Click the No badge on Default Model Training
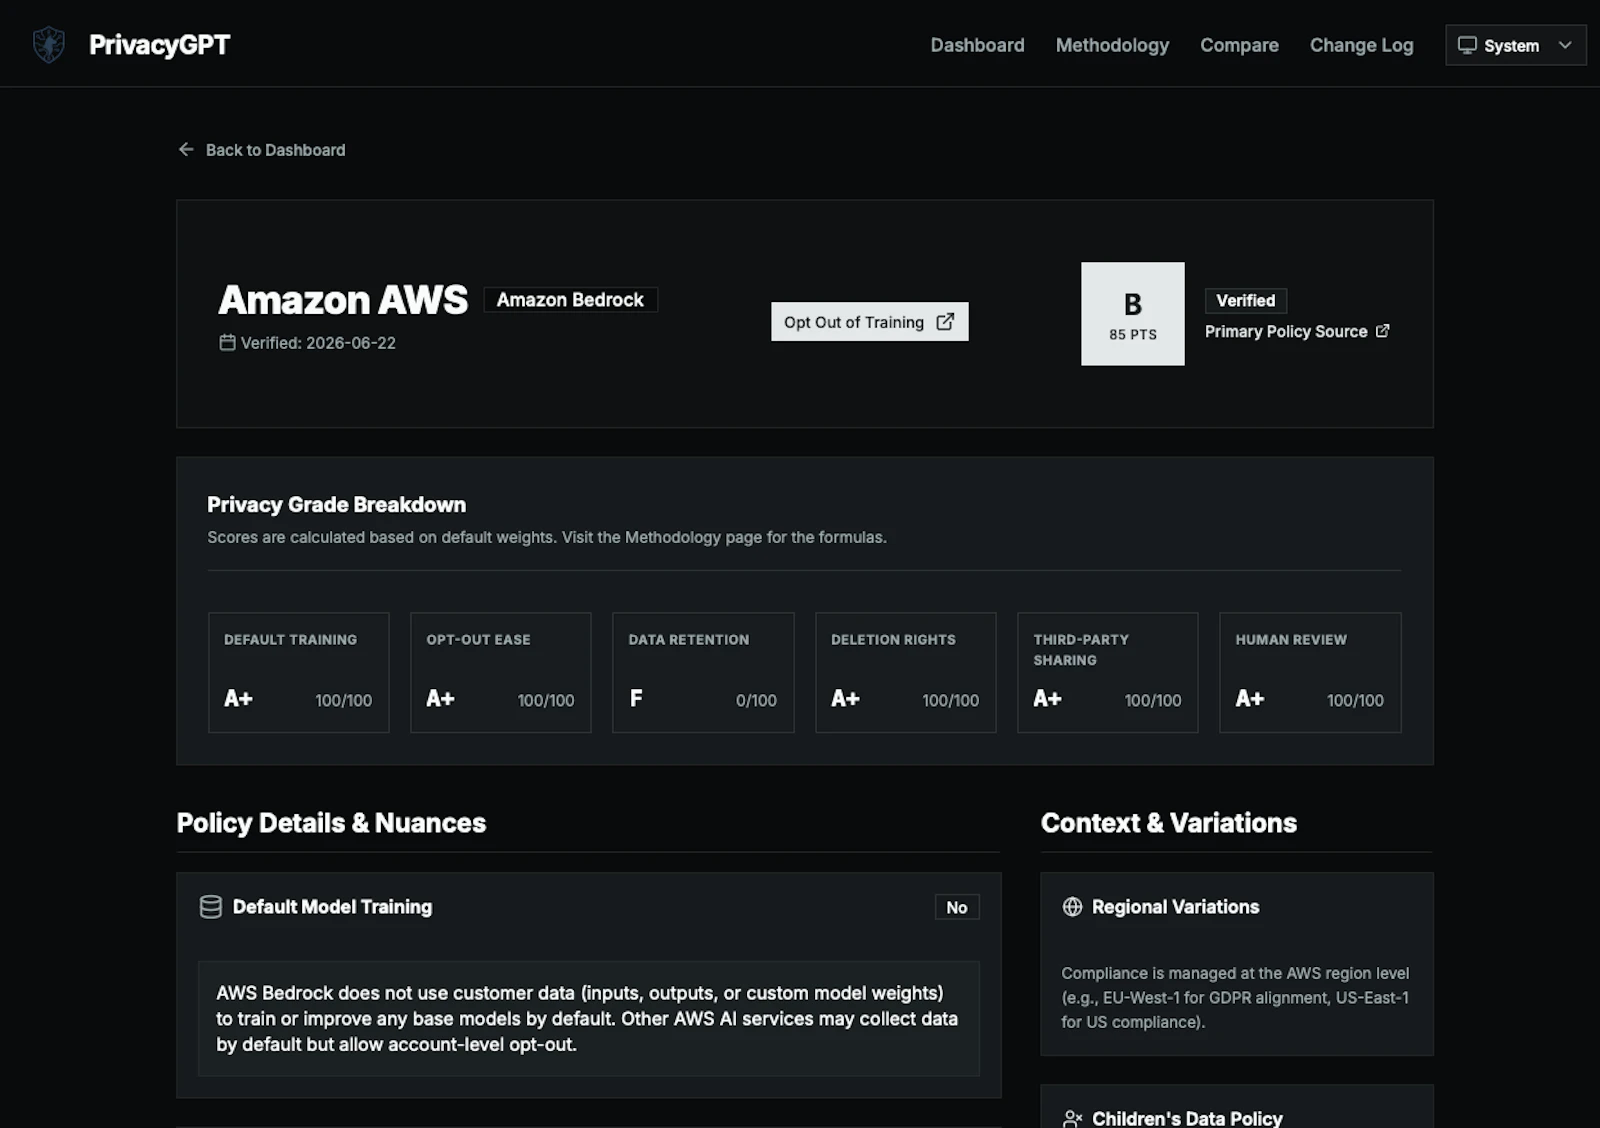Viewport: 1600px width, 1128px height. click(957, 907)
